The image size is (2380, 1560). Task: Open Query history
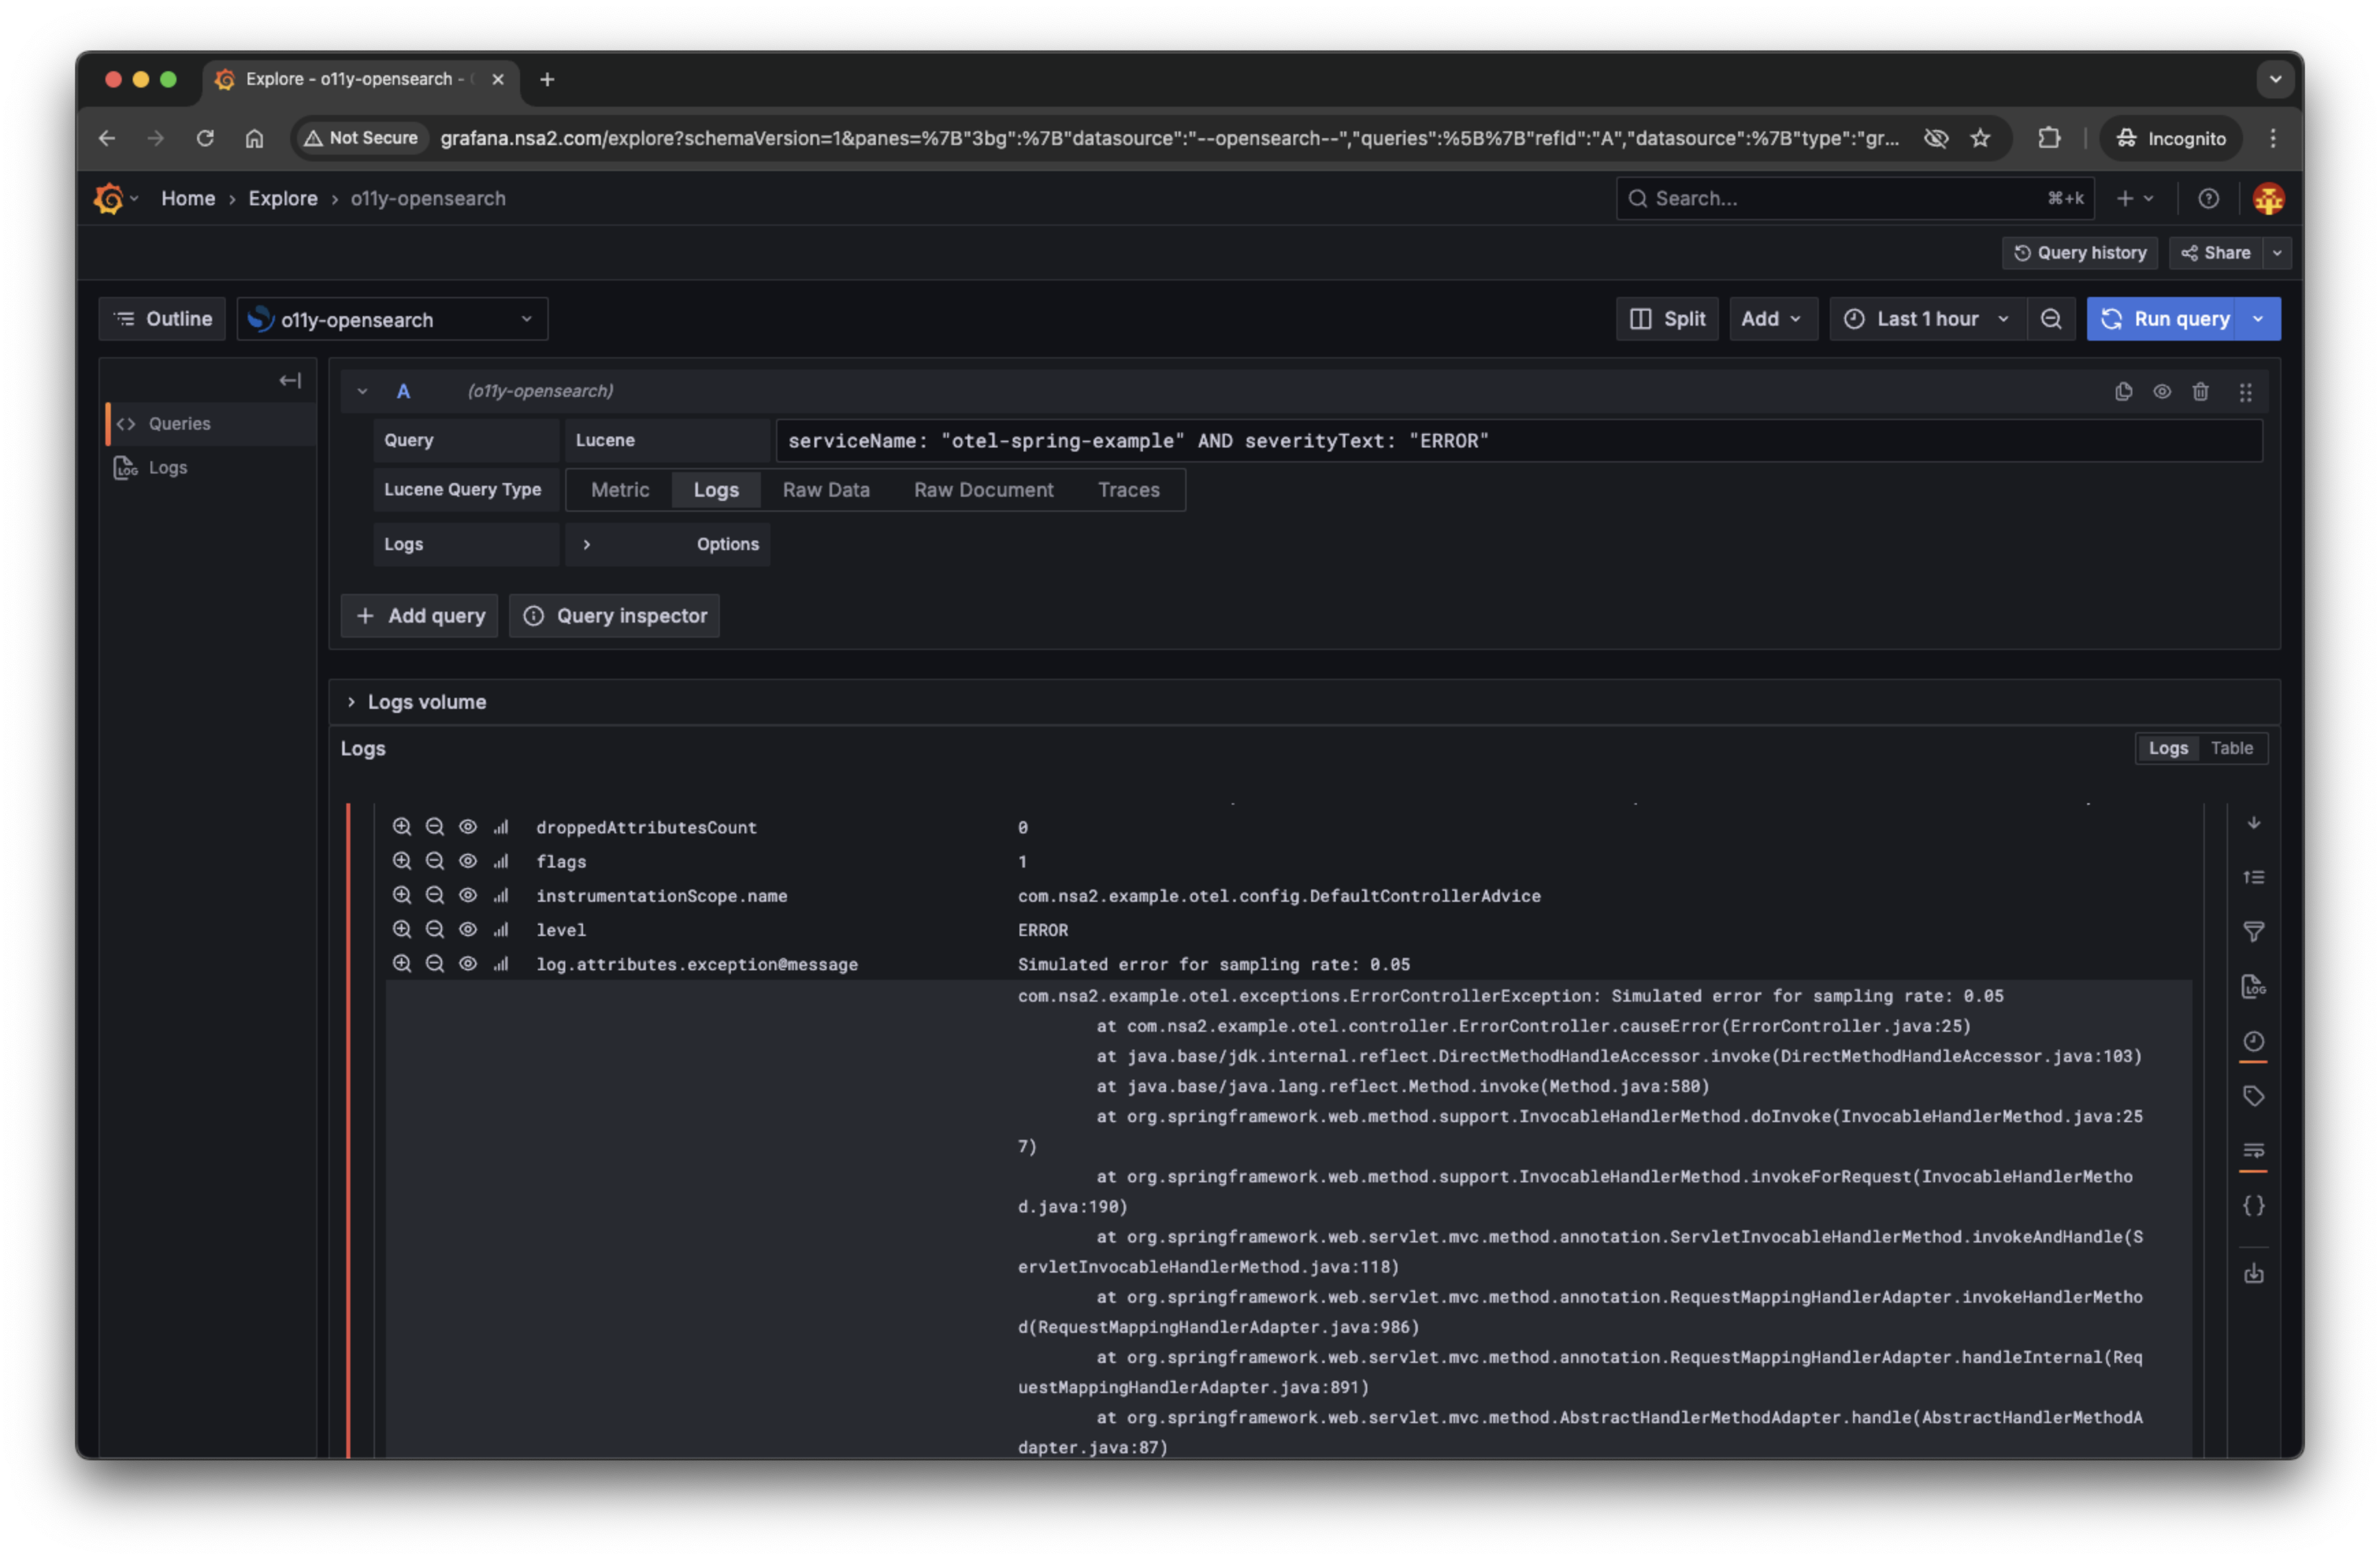(x=2079, y=253)
